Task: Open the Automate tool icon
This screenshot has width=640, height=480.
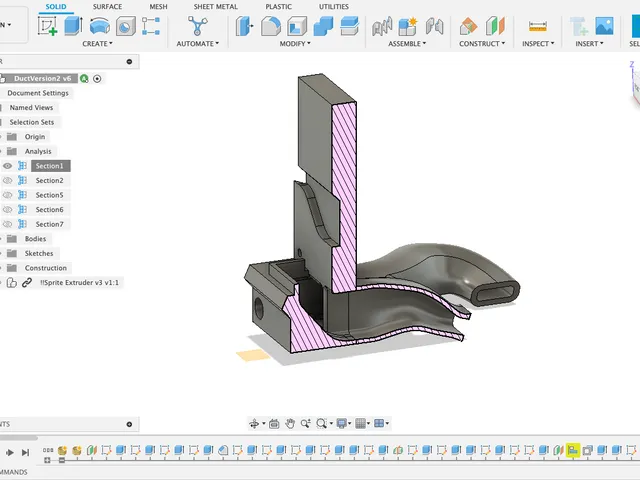Action: pos(198,26)
